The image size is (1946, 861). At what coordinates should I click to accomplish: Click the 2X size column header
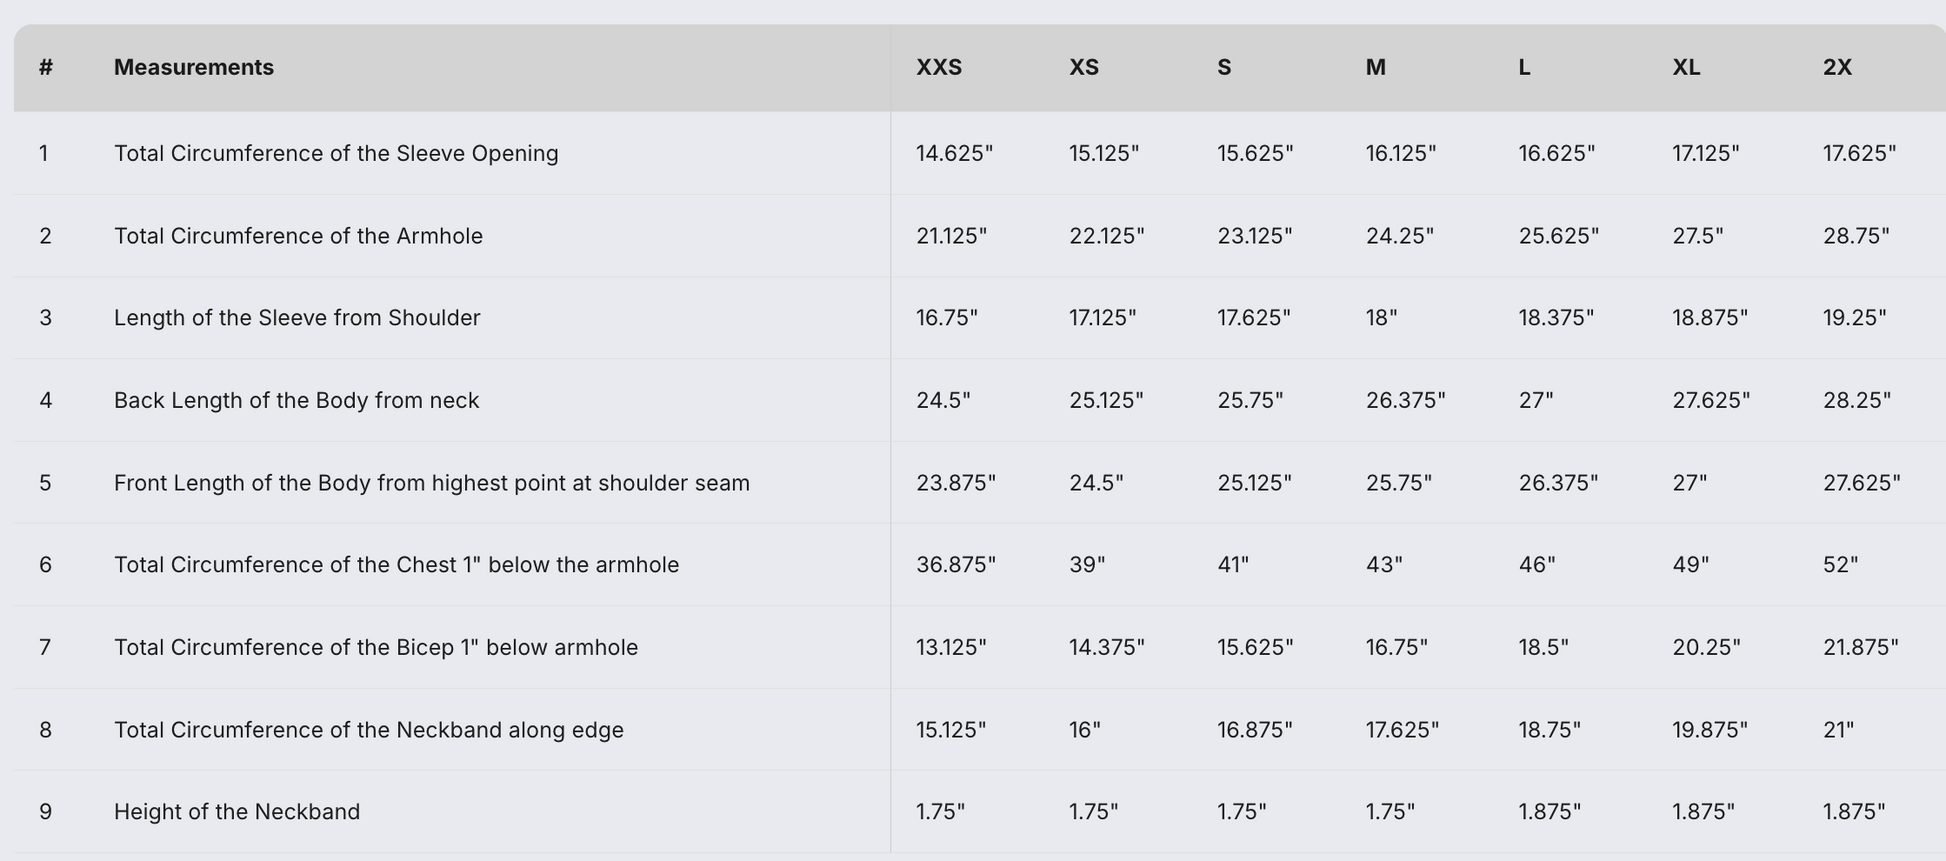click(x=1837, y=67)
